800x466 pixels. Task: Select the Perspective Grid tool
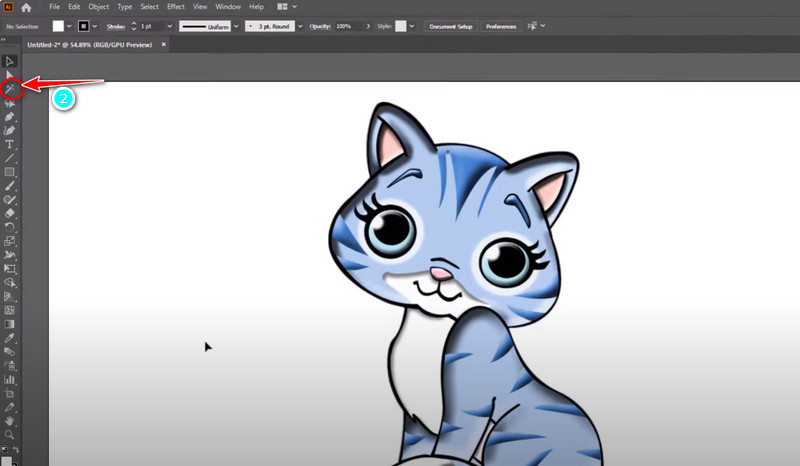pyautogui.click(x=9, y=296)
